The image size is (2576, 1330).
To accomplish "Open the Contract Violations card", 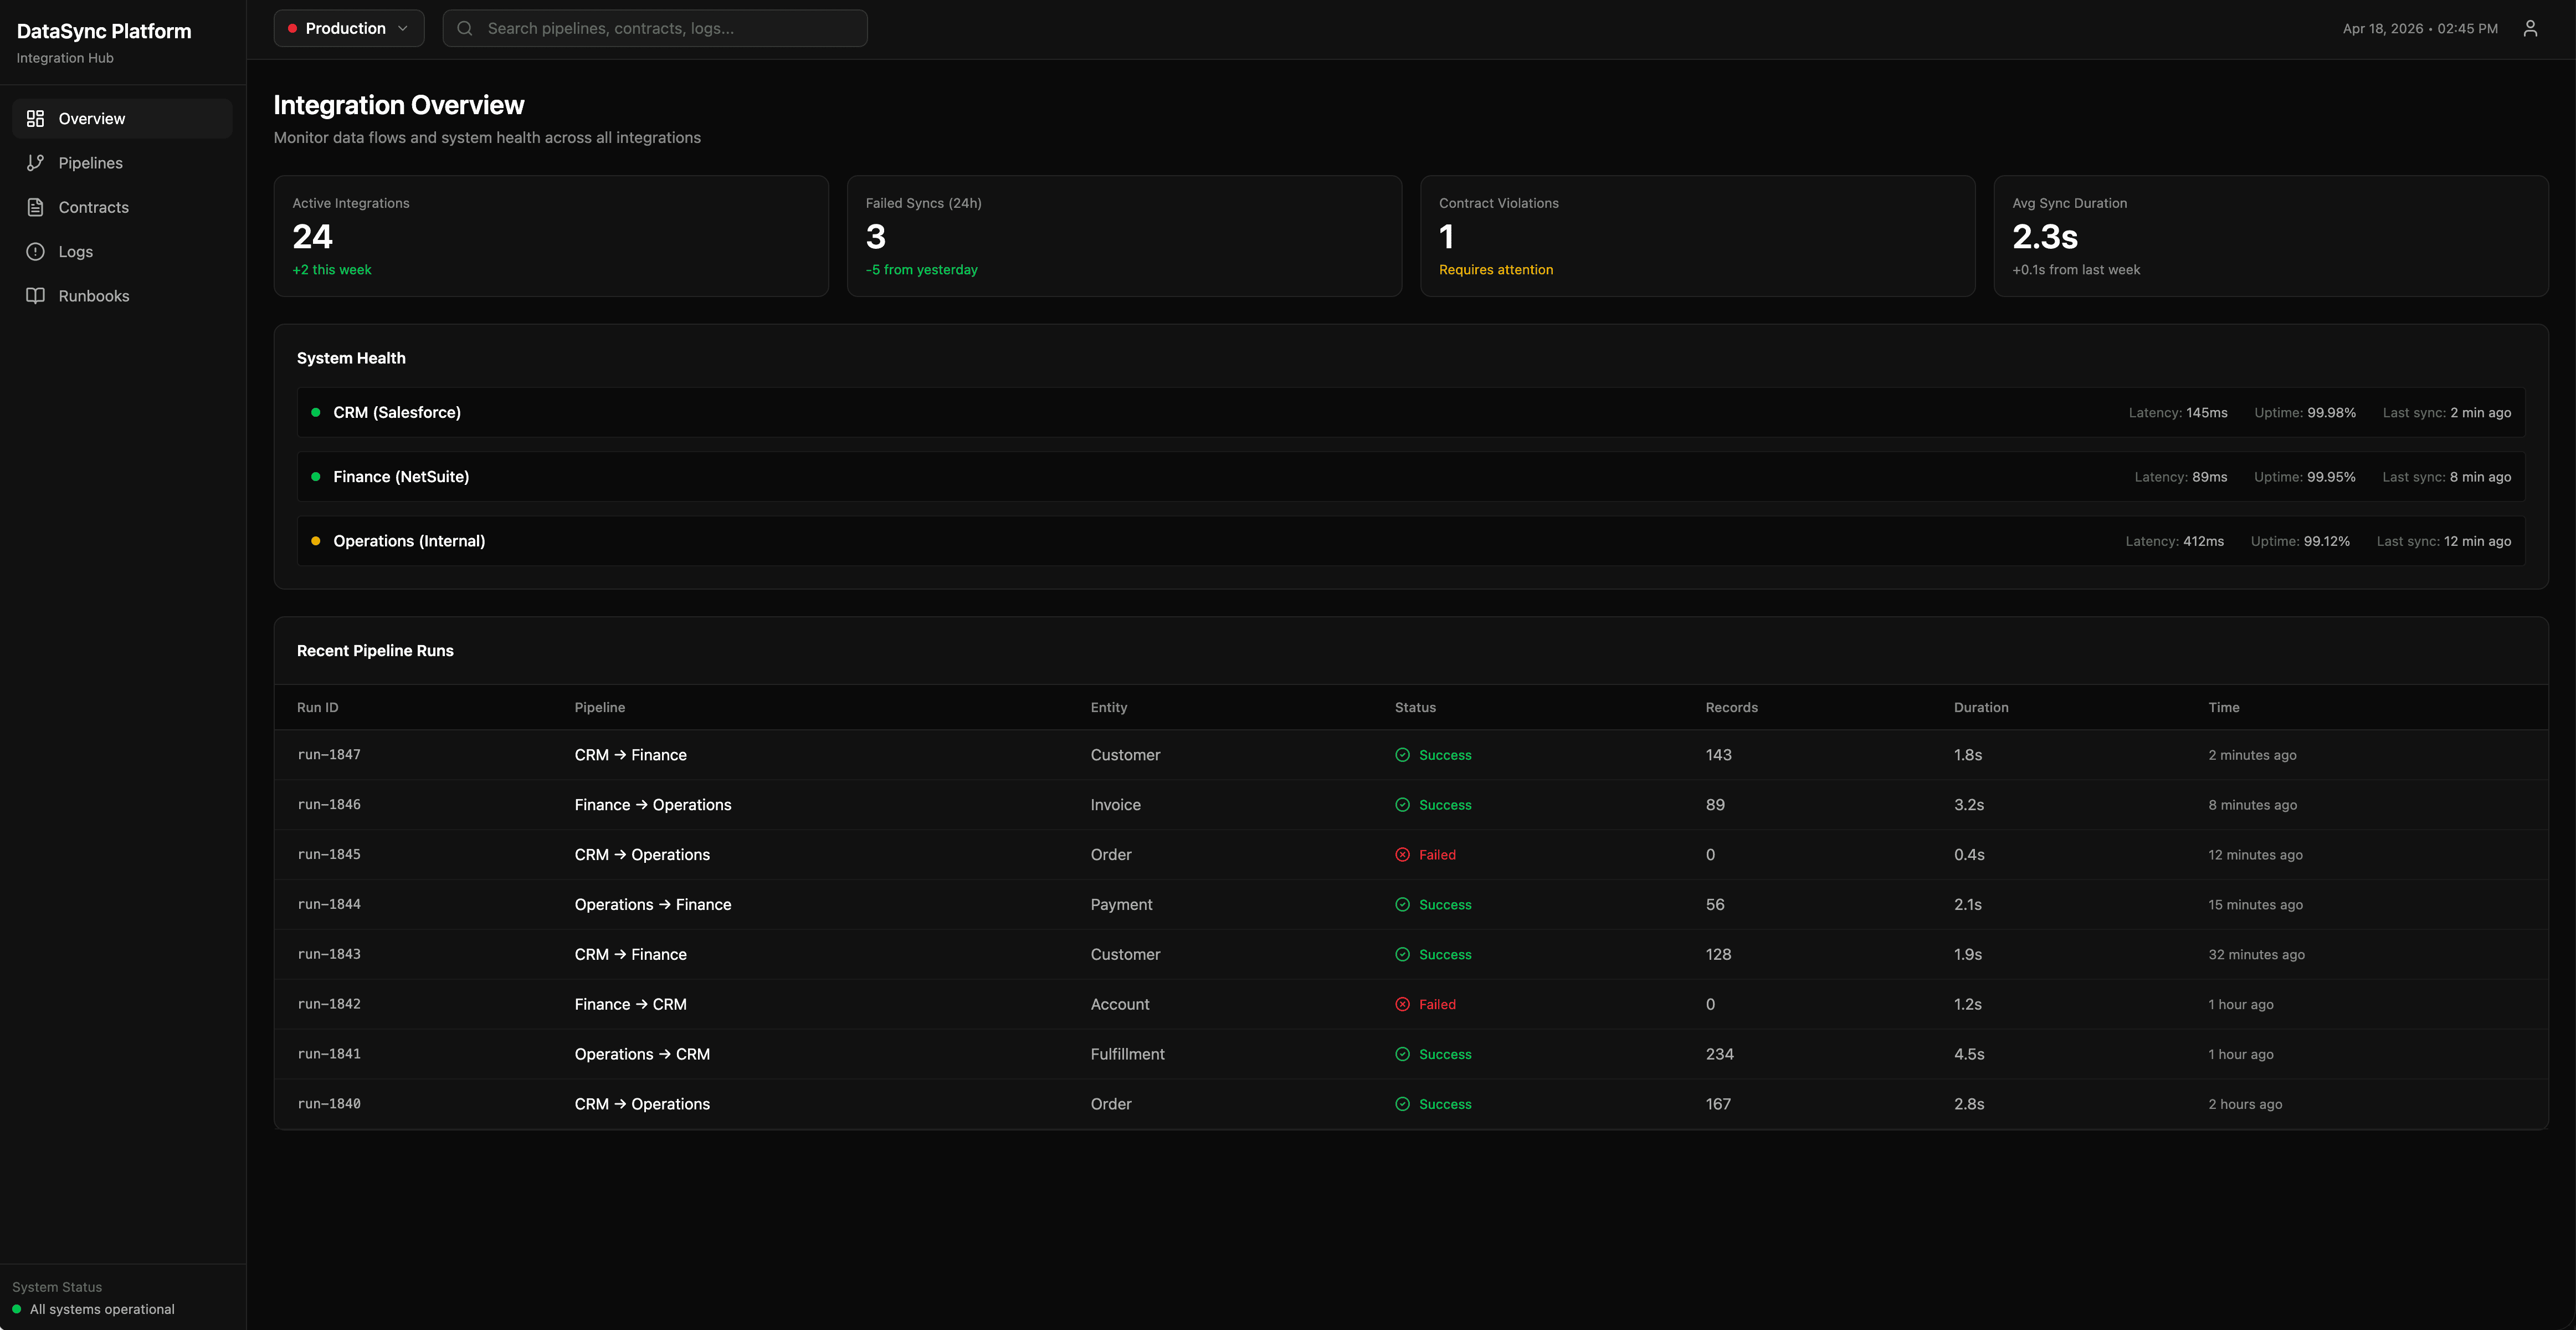I will click(1697, 236).
